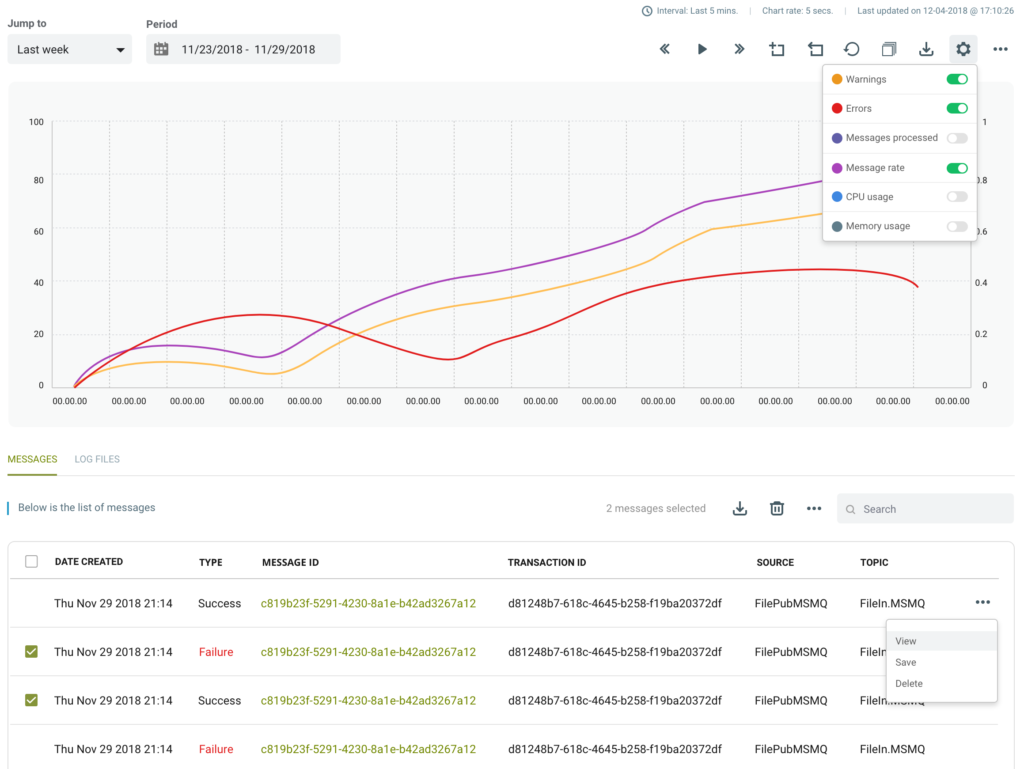Image resolution: width=1024 pixels, height=769 pixels.
Task: Download chart using toolbar download icon
Action: pos(926,49)
